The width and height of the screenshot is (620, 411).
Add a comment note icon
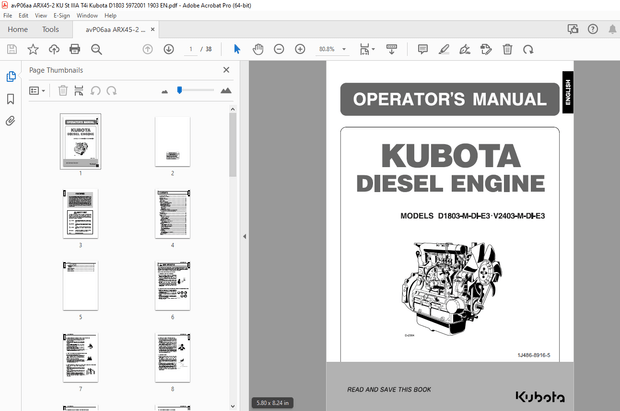point(423,49)
